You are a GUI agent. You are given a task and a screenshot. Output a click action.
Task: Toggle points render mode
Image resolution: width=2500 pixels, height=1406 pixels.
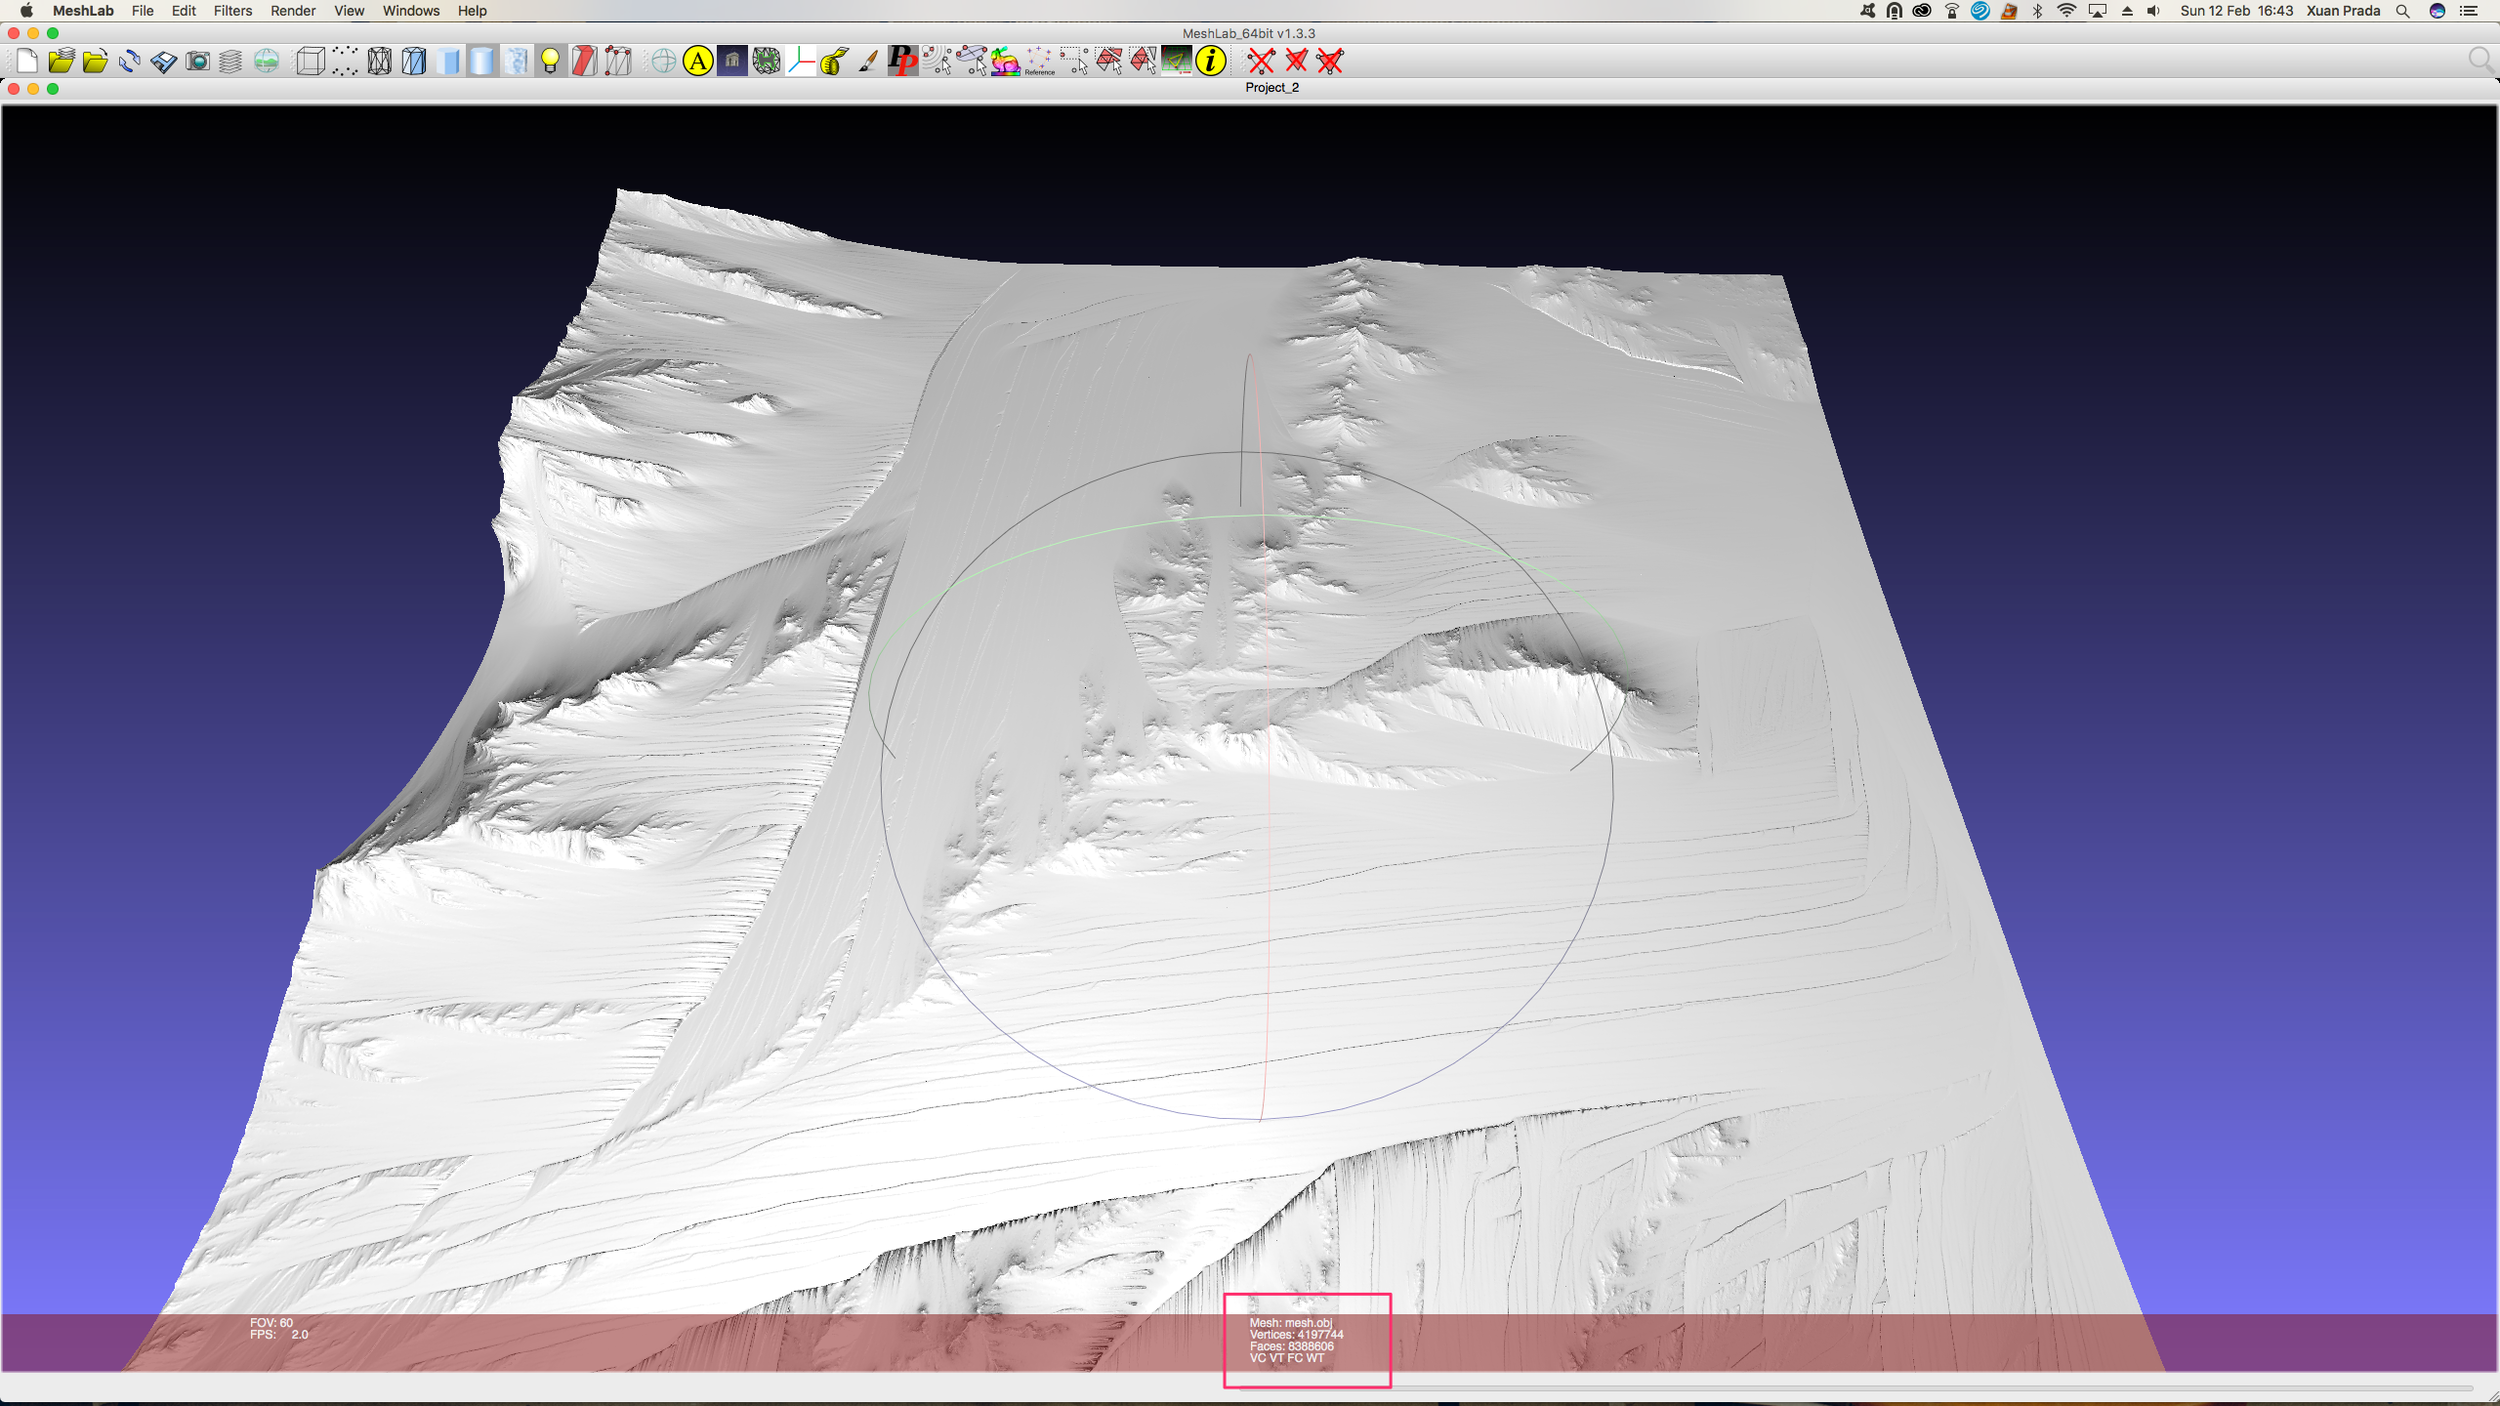coord(345,62)
